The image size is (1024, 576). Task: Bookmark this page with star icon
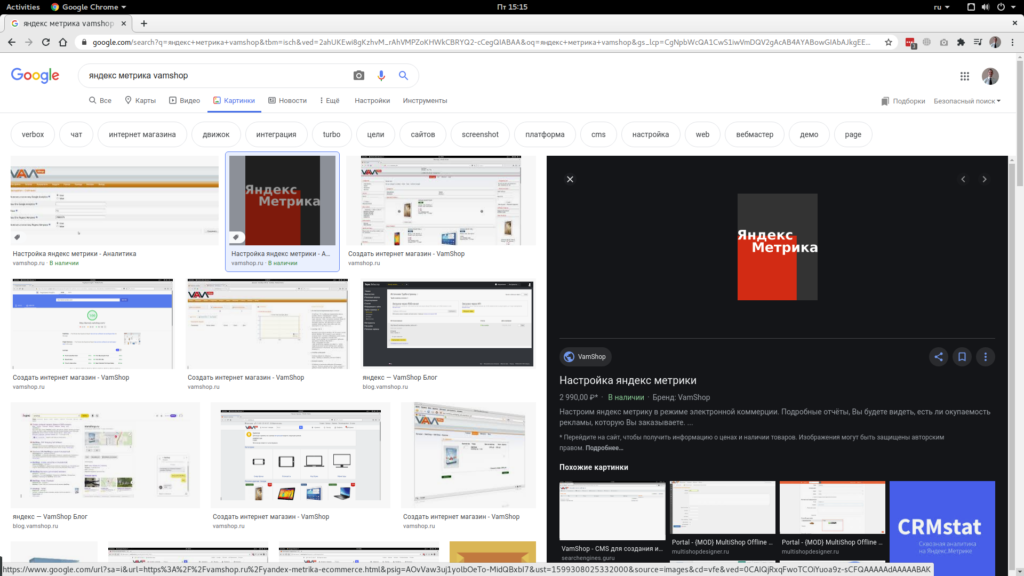pos(888,42)
